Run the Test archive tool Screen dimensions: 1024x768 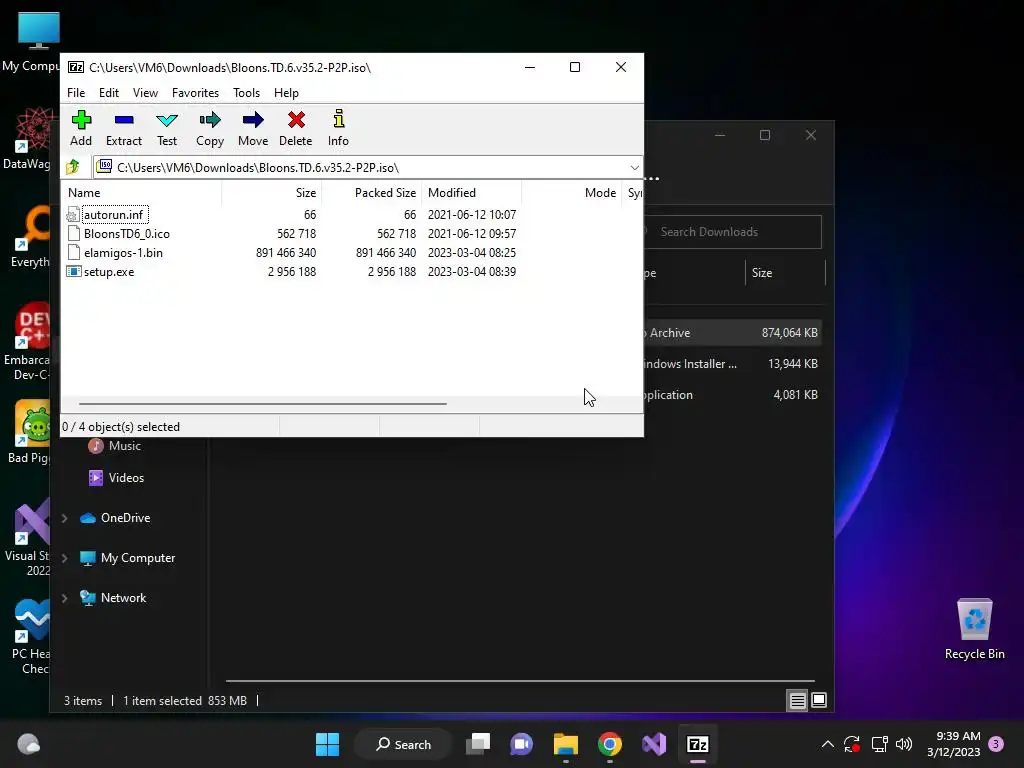[x=167, y=128]
